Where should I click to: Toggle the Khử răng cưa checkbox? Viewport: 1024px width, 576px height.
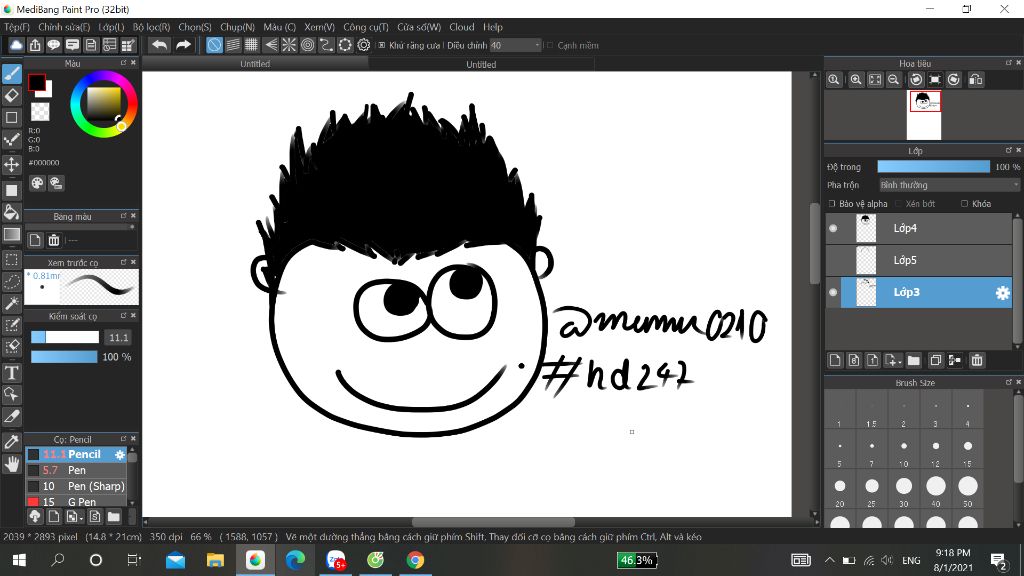382,45
